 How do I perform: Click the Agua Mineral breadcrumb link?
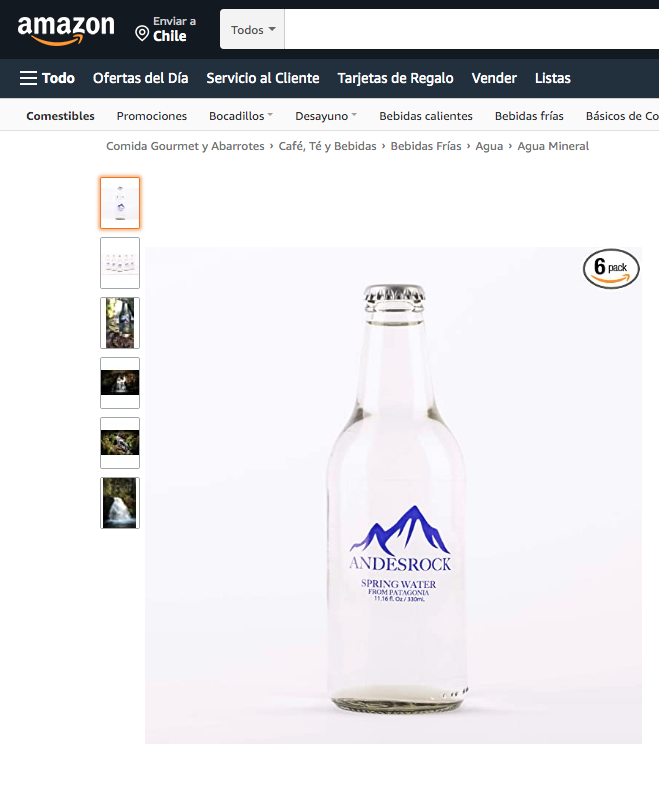pyautogui.click(x=553, y=146)
